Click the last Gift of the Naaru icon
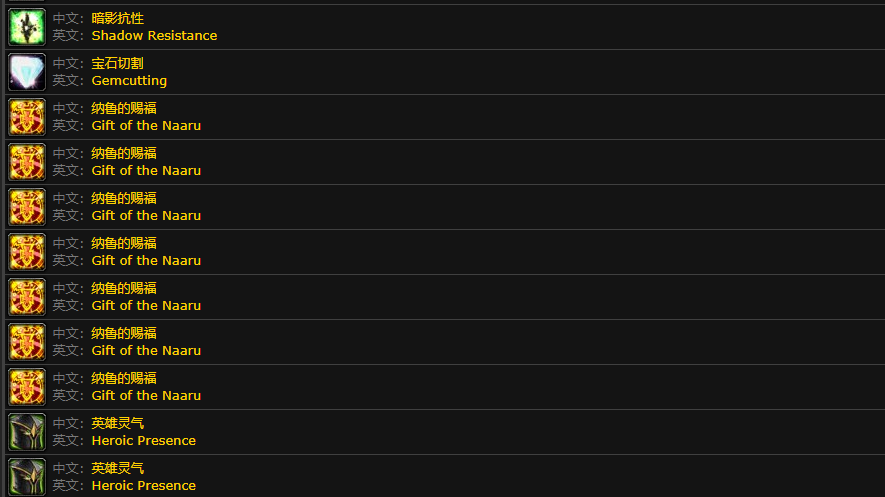 [x=27, y=387]
